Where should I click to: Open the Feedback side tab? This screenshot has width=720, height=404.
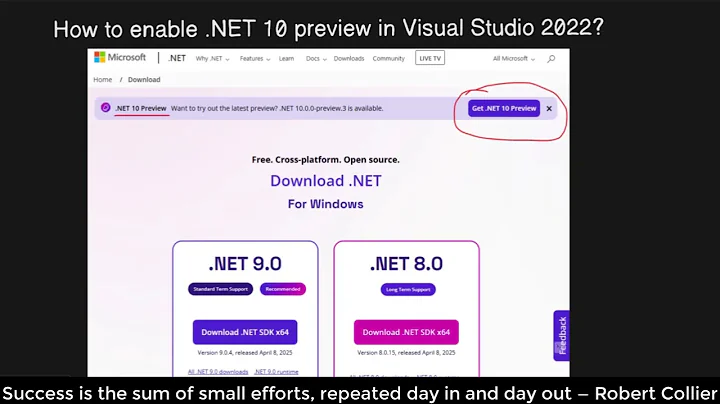pos(561,336)
